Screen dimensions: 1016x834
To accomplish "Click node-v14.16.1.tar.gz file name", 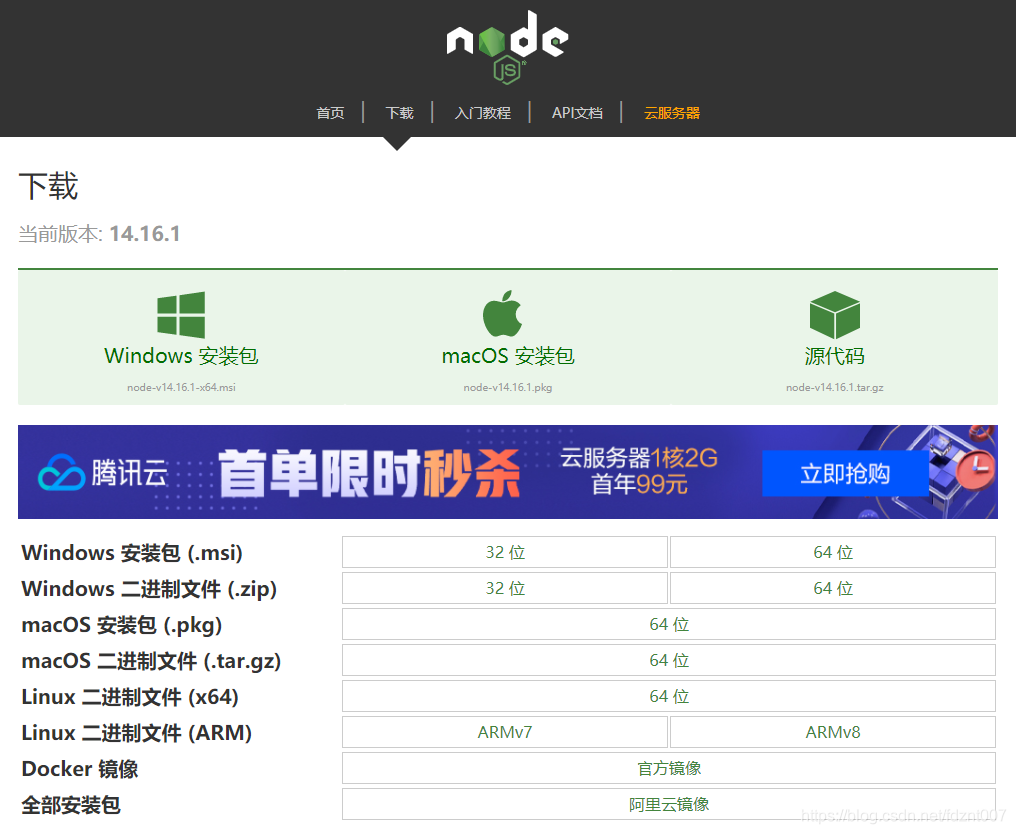I will point(835,388).
